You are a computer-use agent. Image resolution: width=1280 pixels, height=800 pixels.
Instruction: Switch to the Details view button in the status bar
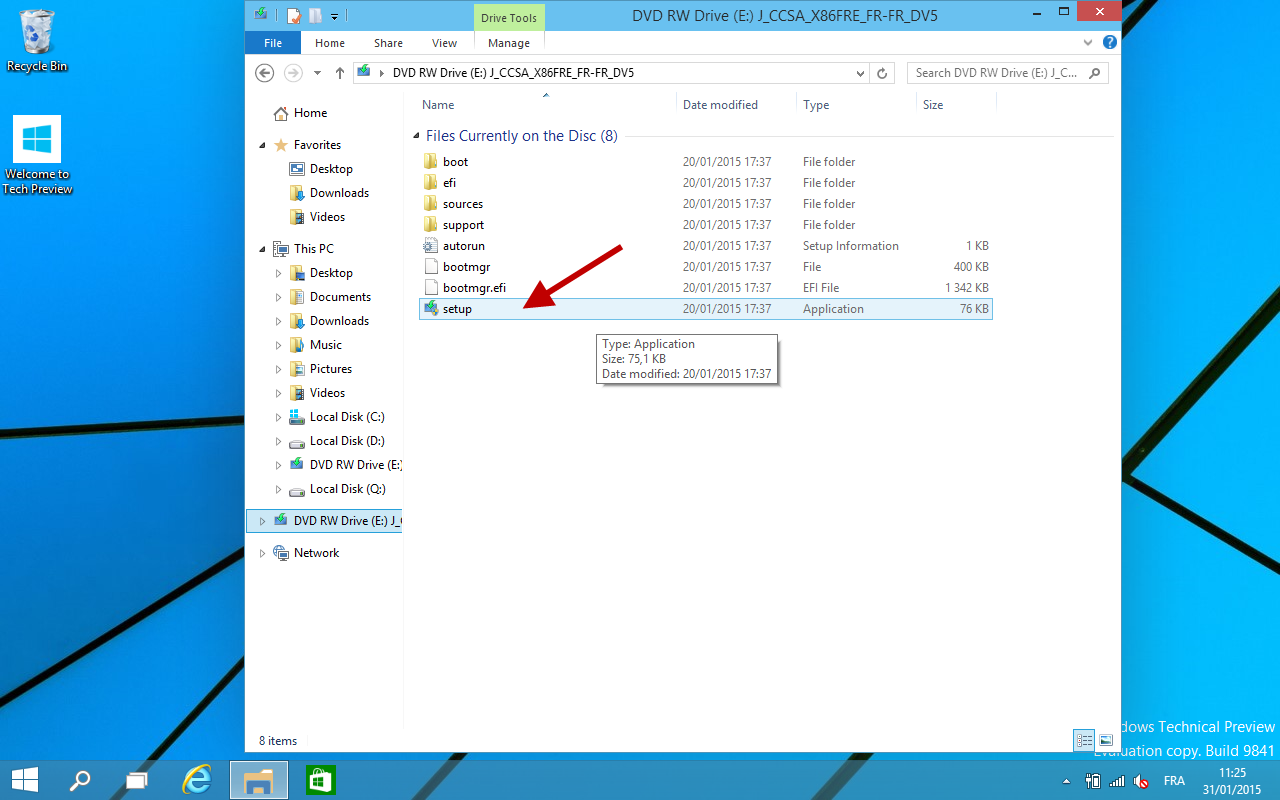1084,741
